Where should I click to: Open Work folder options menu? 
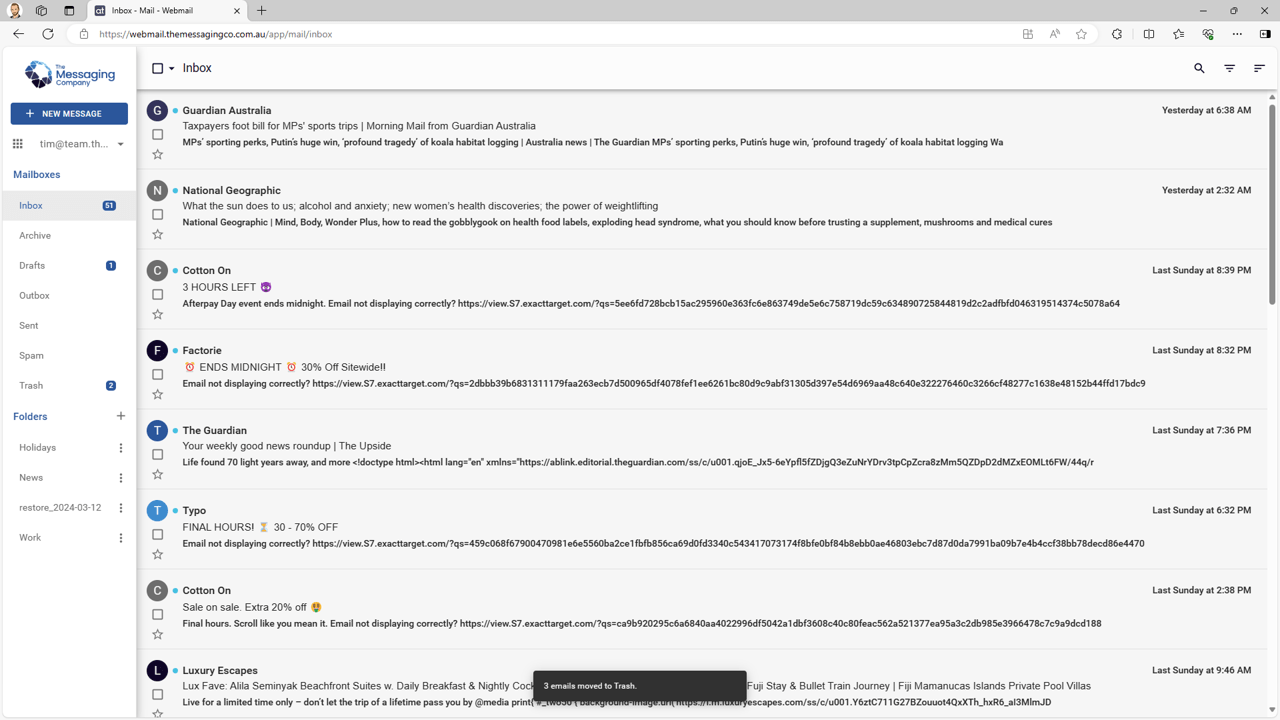[121, 538]
